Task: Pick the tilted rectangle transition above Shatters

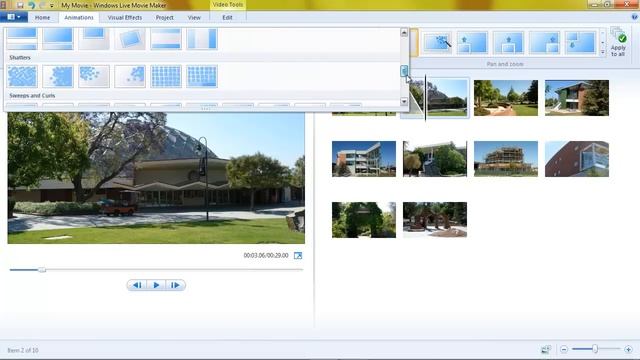Action: point(130,39)
